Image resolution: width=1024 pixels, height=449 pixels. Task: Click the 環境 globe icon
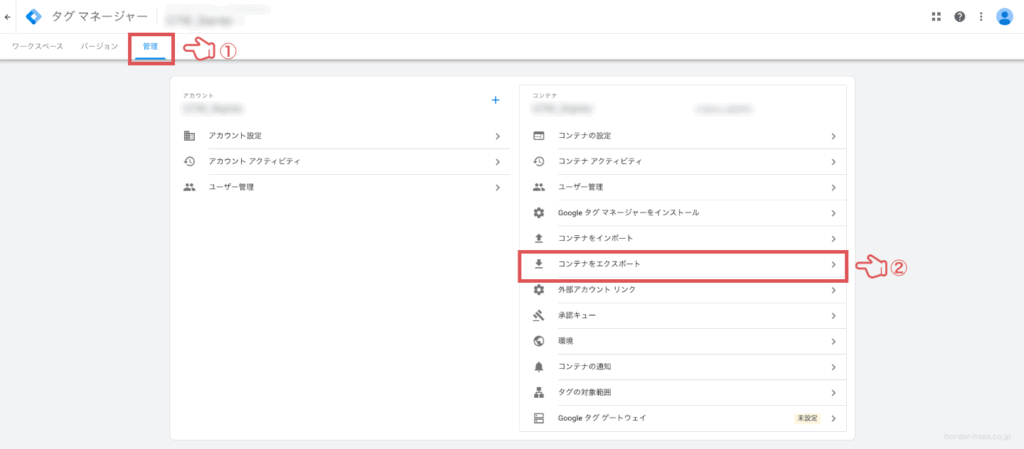[539, 341]
